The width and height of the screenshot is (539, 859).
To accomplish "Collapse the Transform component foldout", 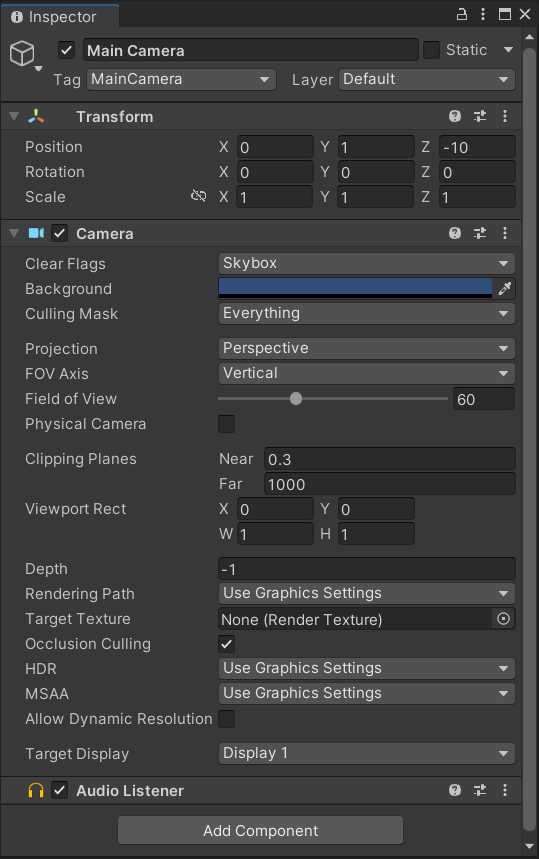I will pyautogui.click(x=14, y=116).
